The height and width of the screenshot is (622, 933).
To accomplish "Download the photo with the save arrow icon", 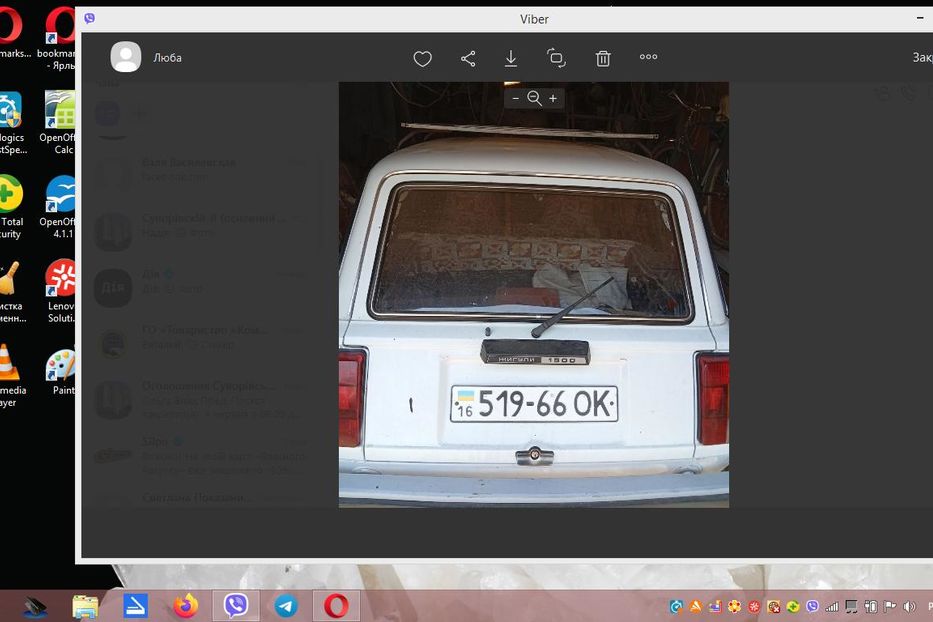I will point(511,58).
